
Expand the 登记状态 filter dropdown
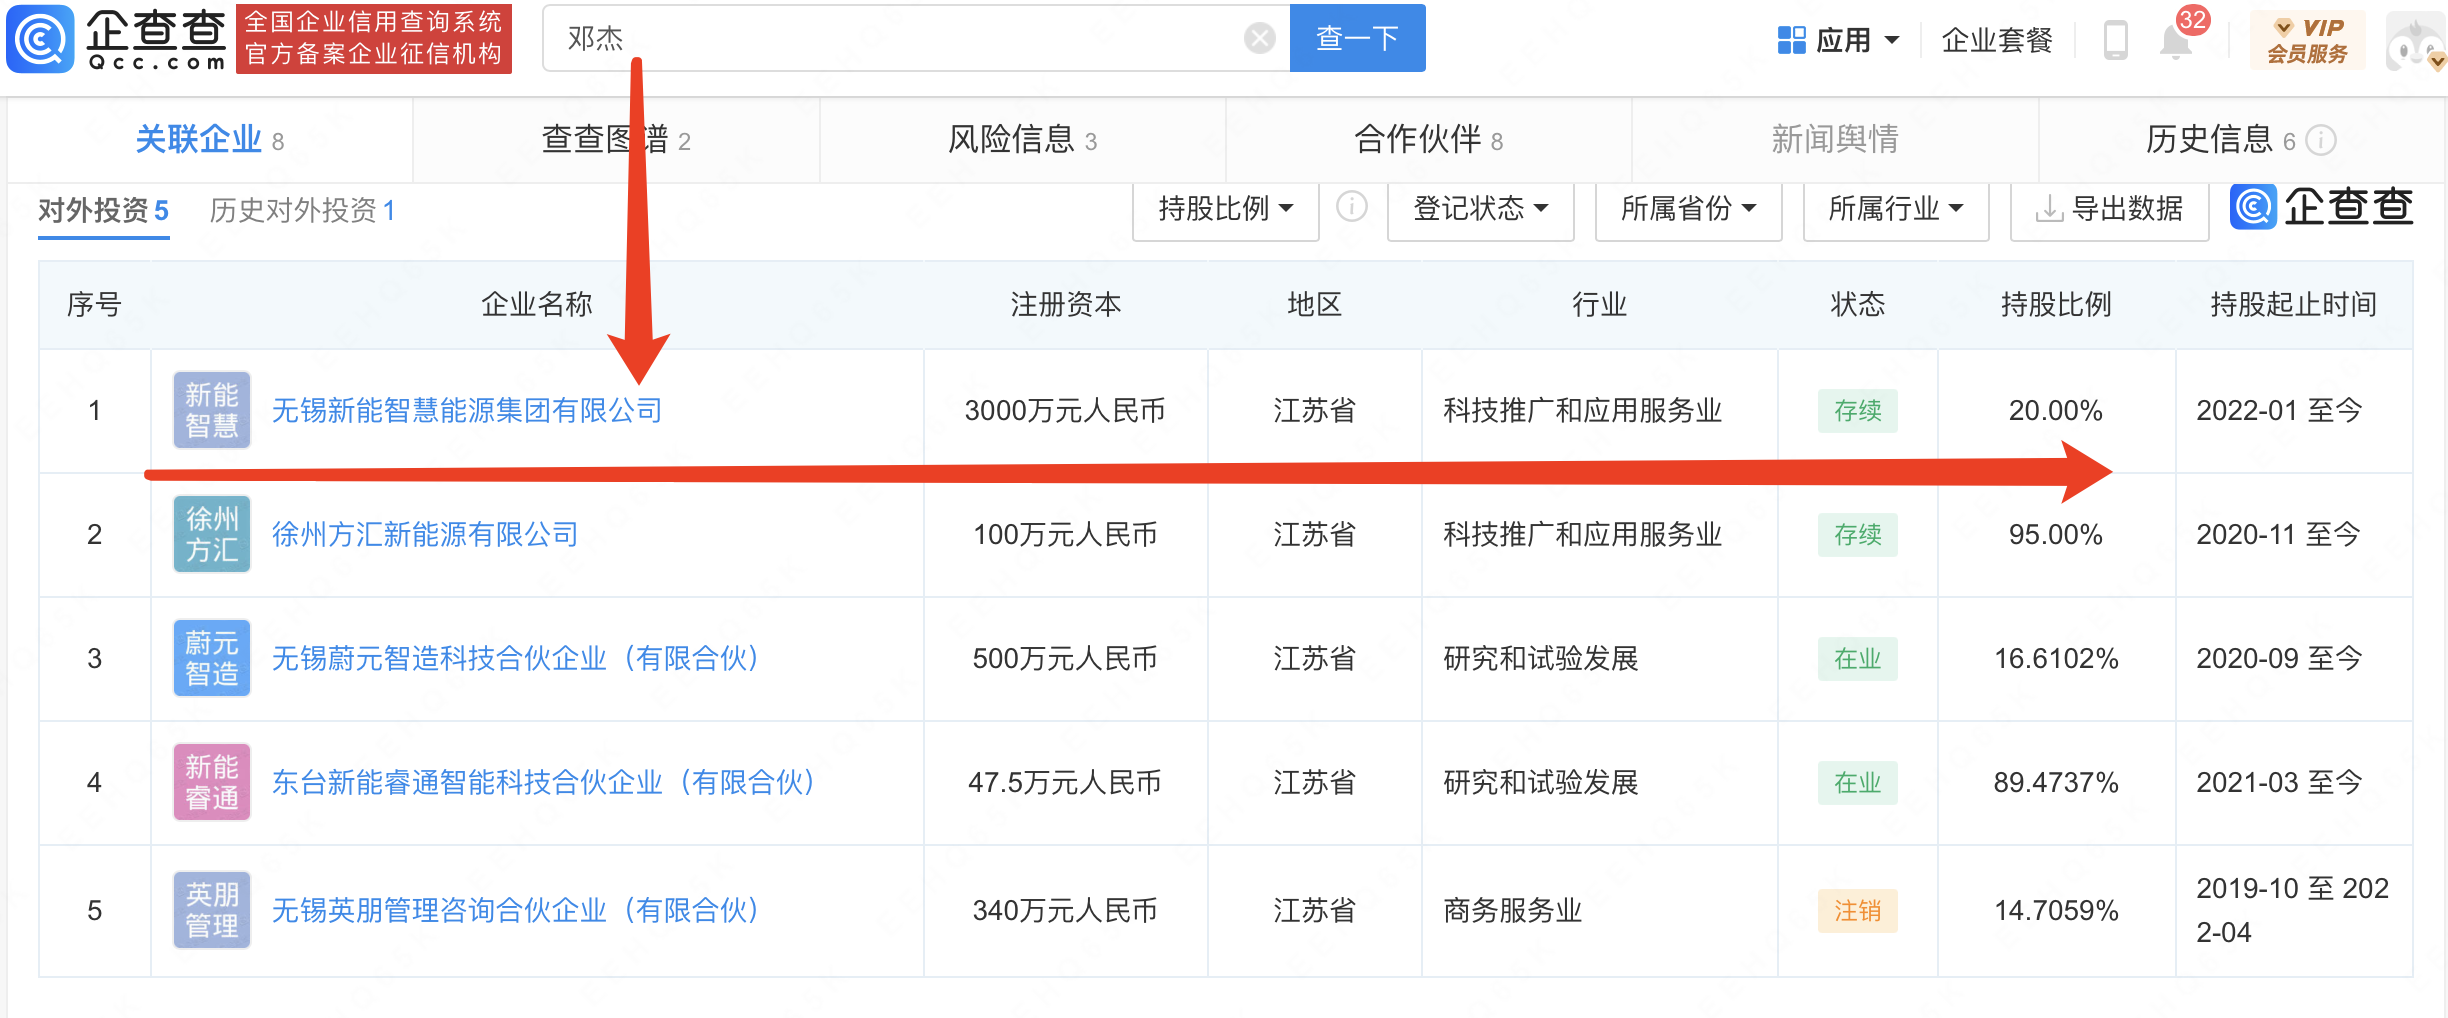pyautogui.click(x=1480, y=209)
